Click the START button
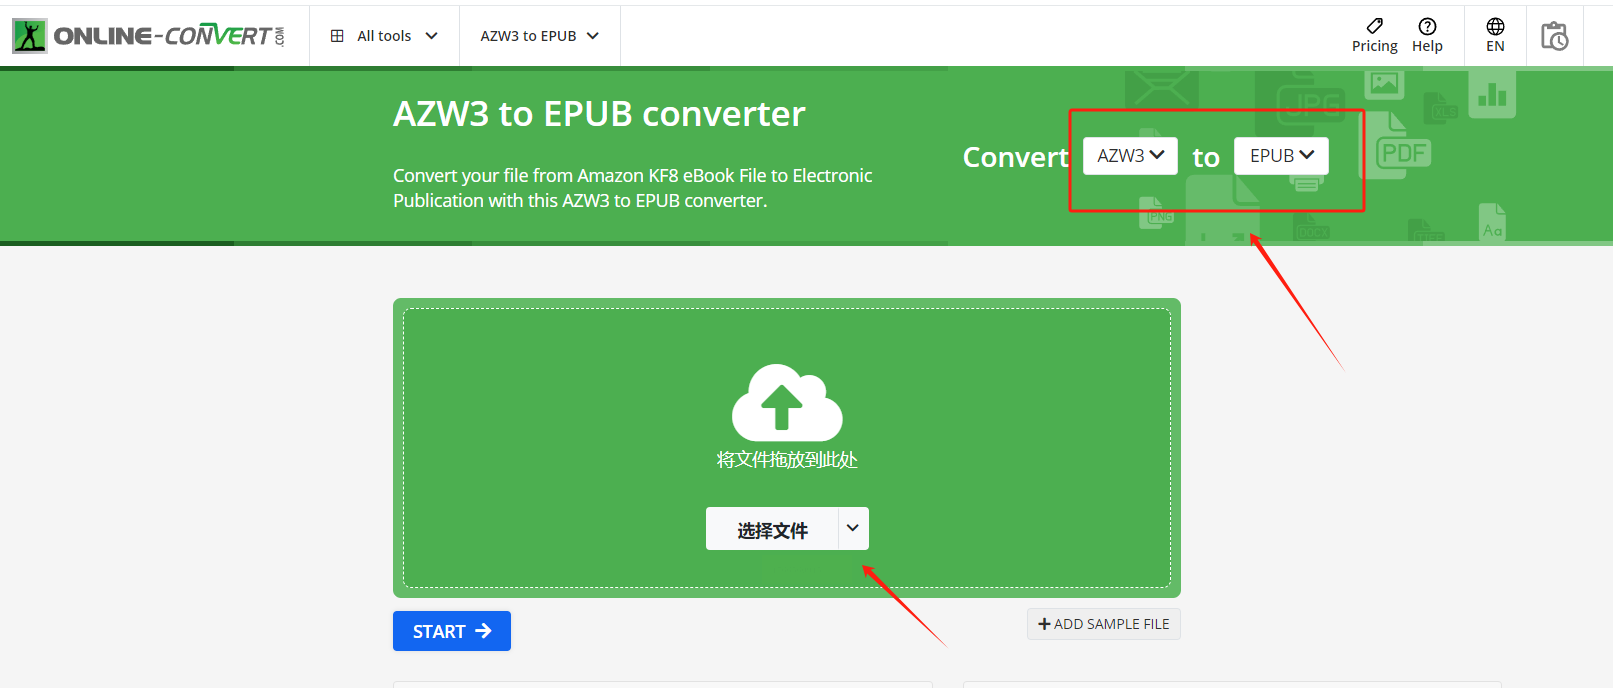Screen dimensions: 1613x688 click(452, 631)
